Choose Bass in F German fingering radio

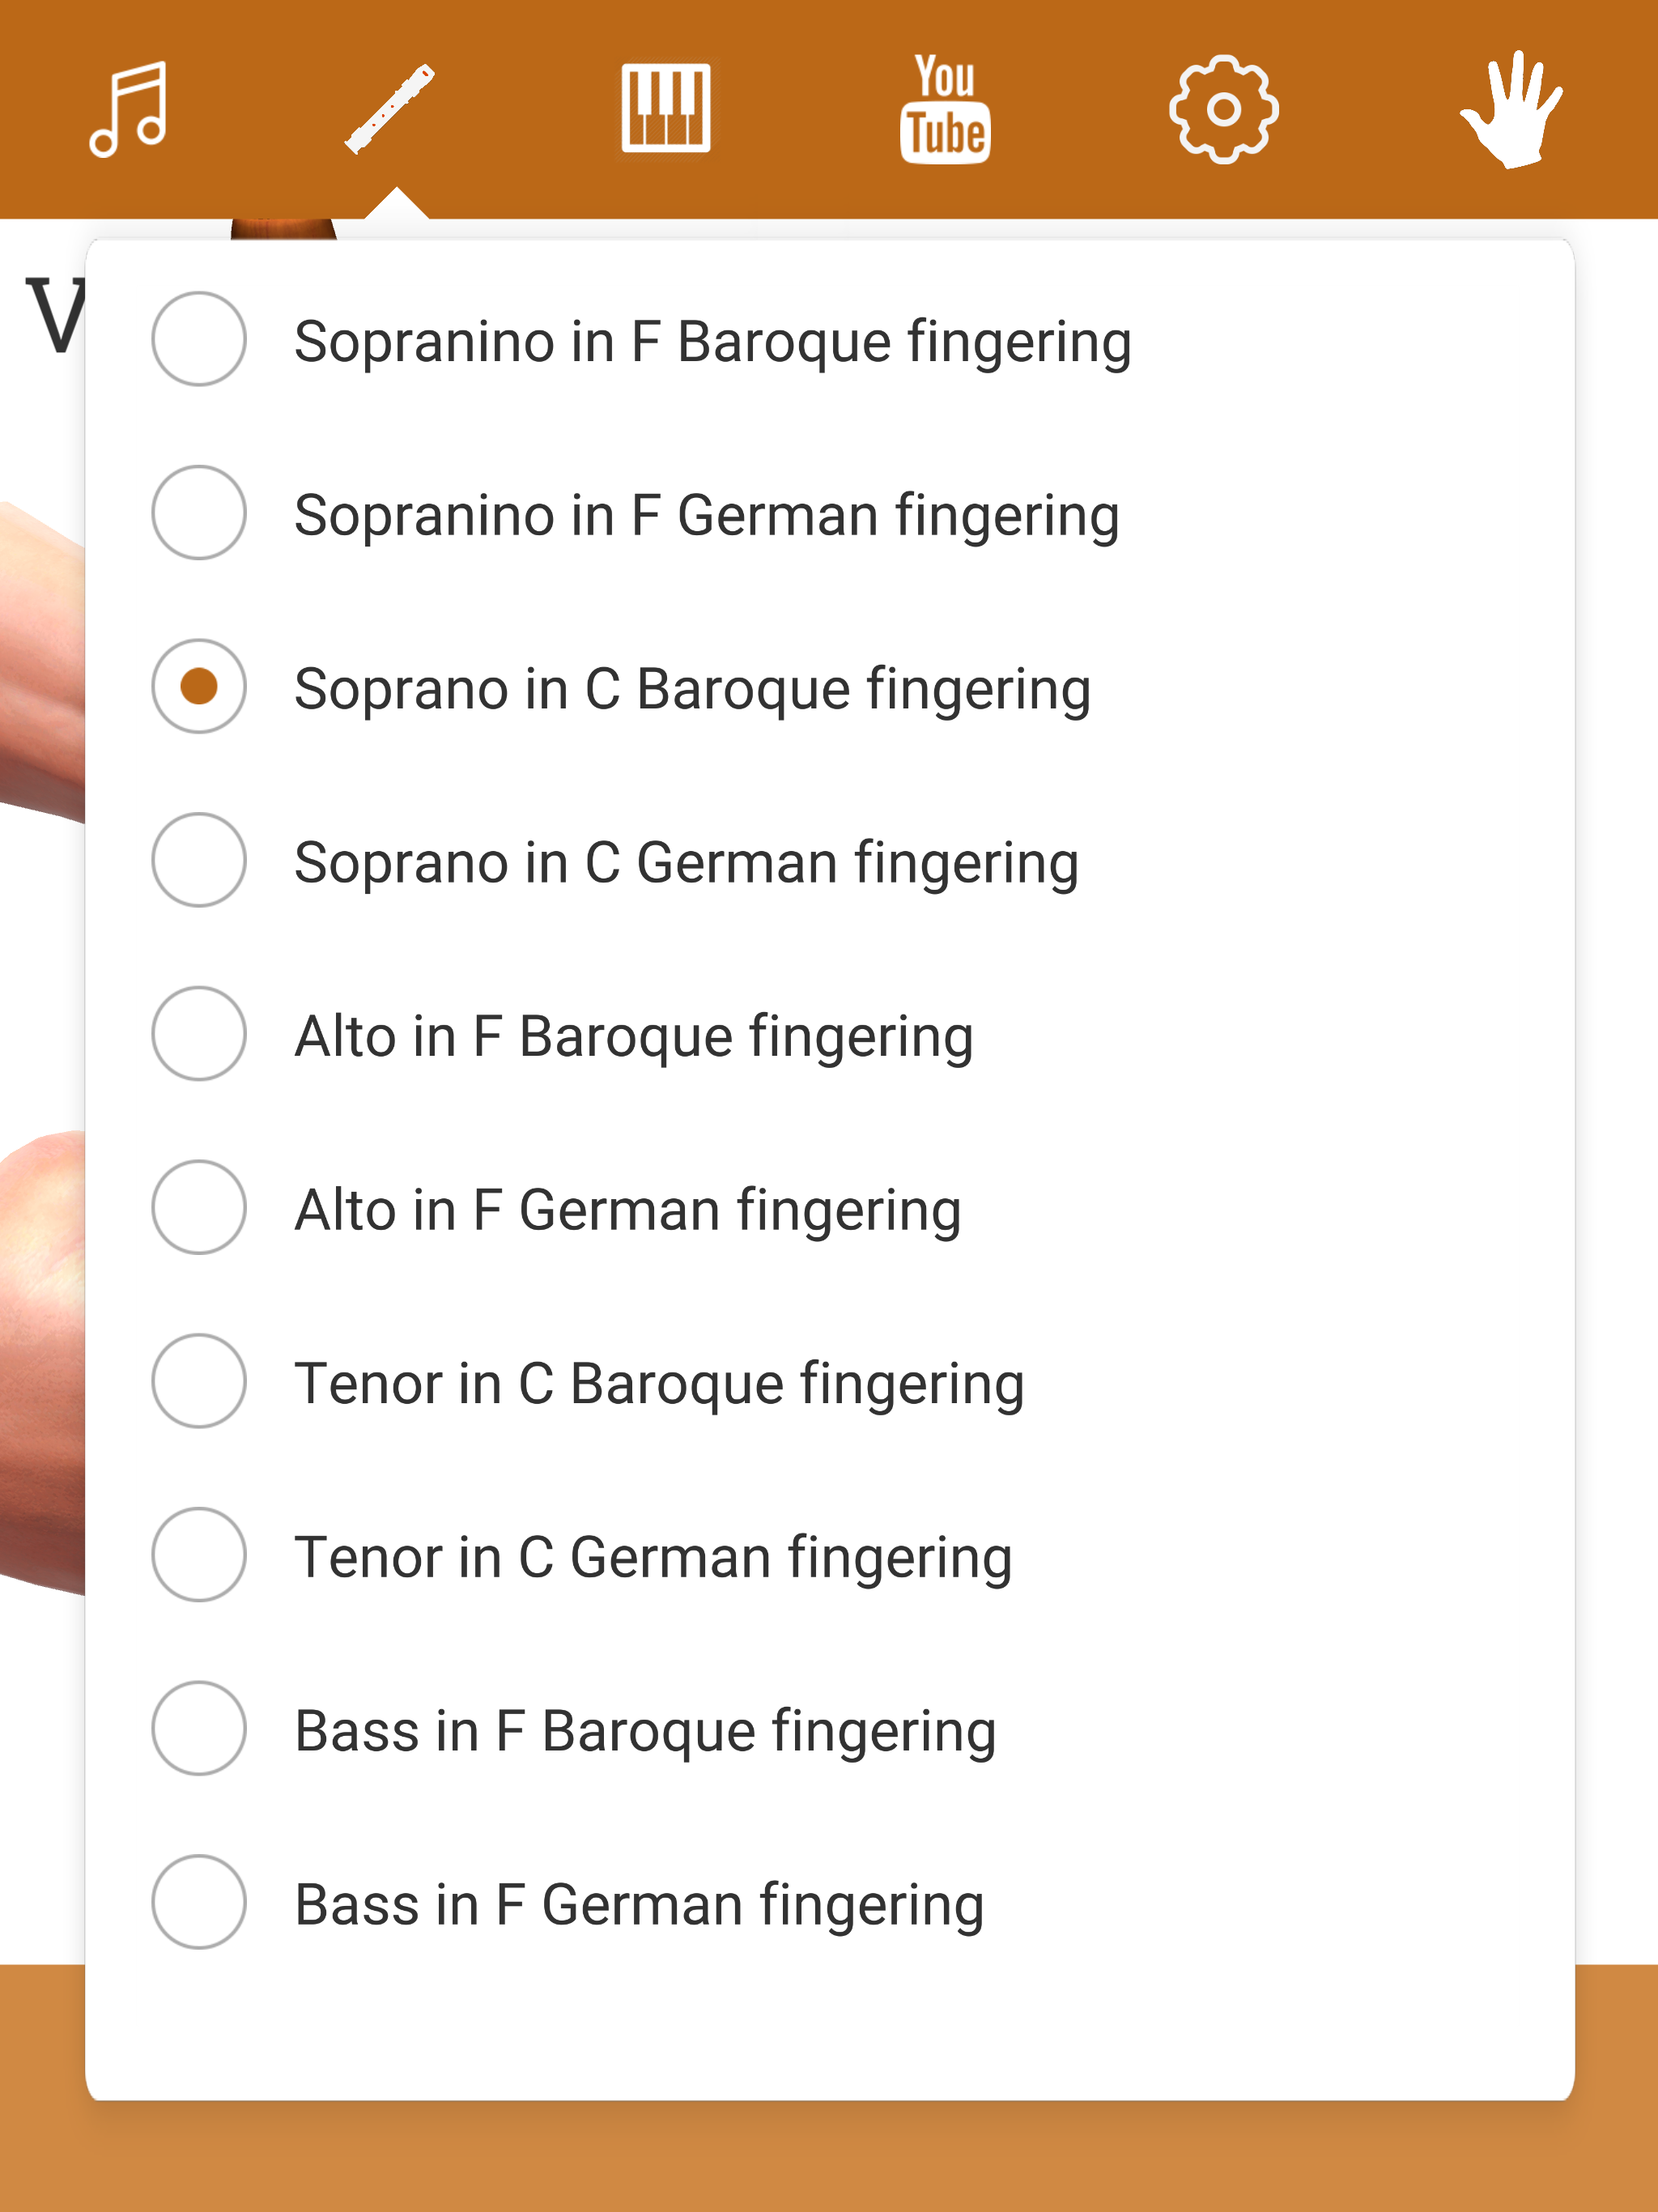(199, 1902)
